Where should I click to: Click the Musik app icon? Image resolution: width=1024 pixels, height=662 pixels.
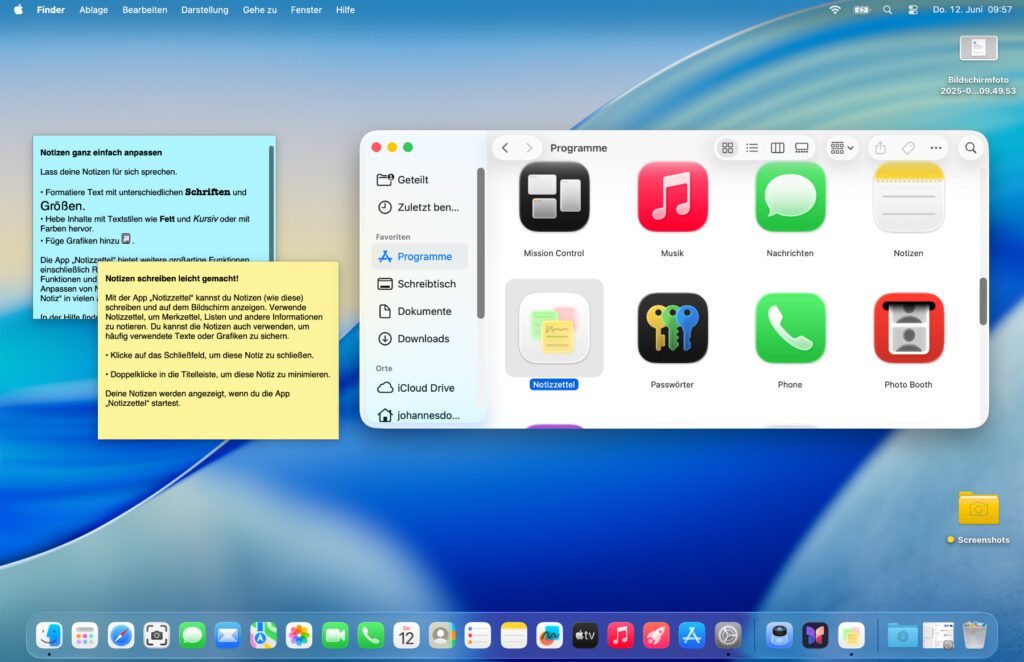(672, 197)
